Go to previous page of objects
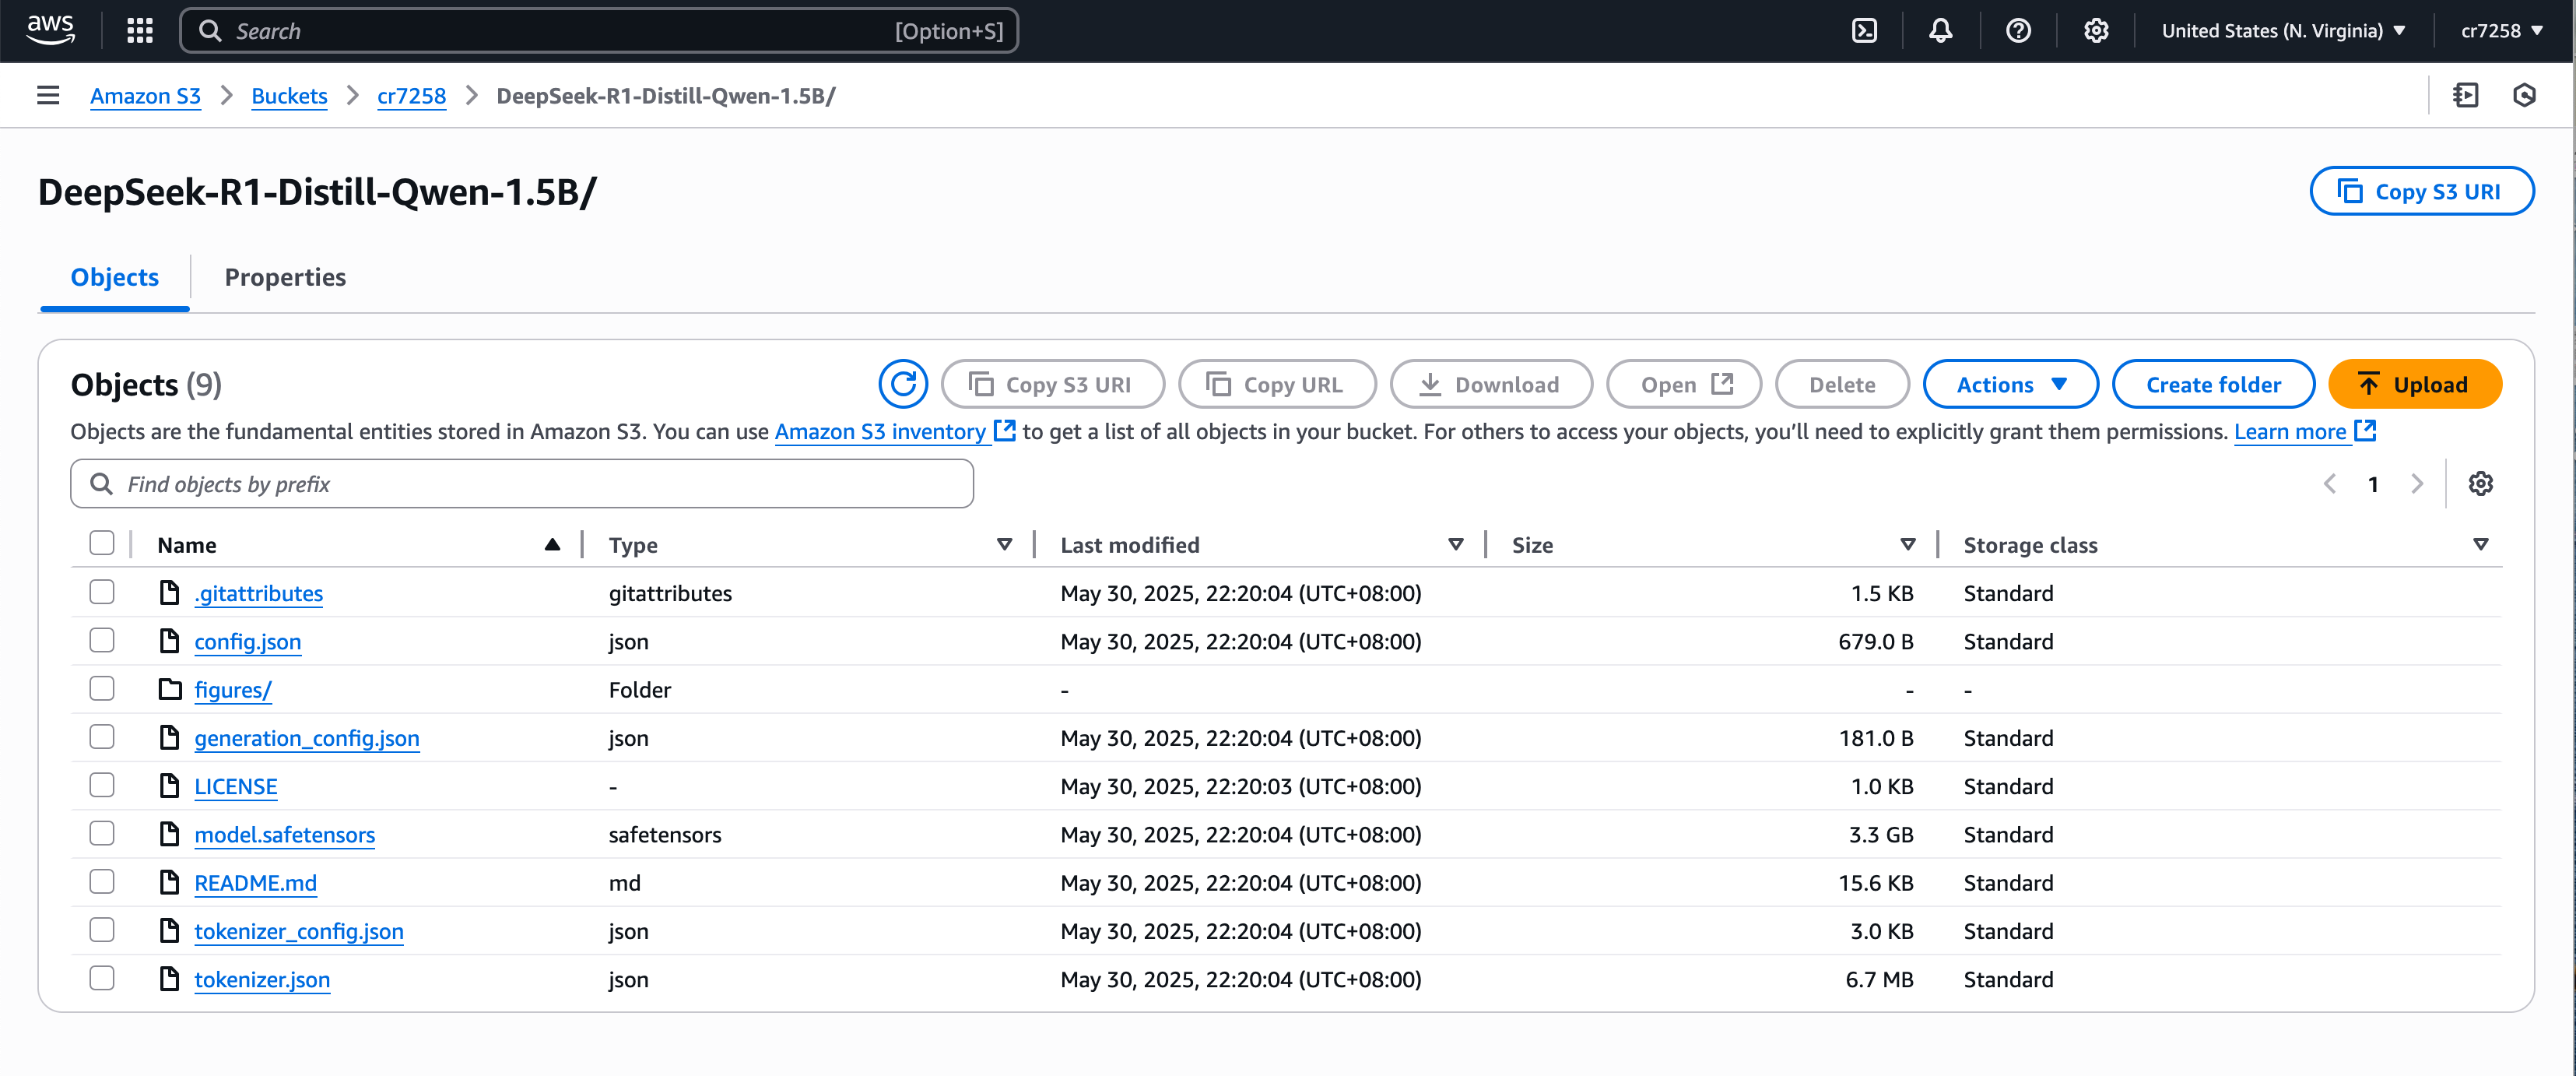Screen dimensions: 2576x1076 [2330, 484]
